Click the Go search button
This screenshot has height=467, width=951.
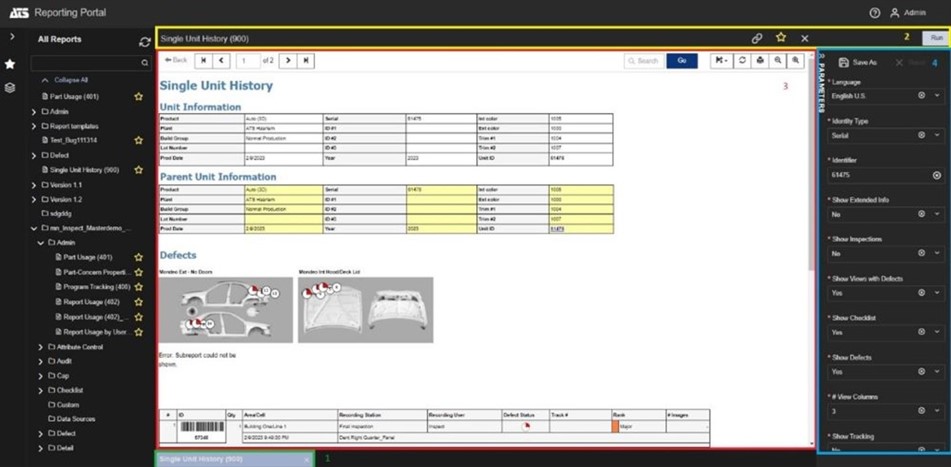coord(681,61)
